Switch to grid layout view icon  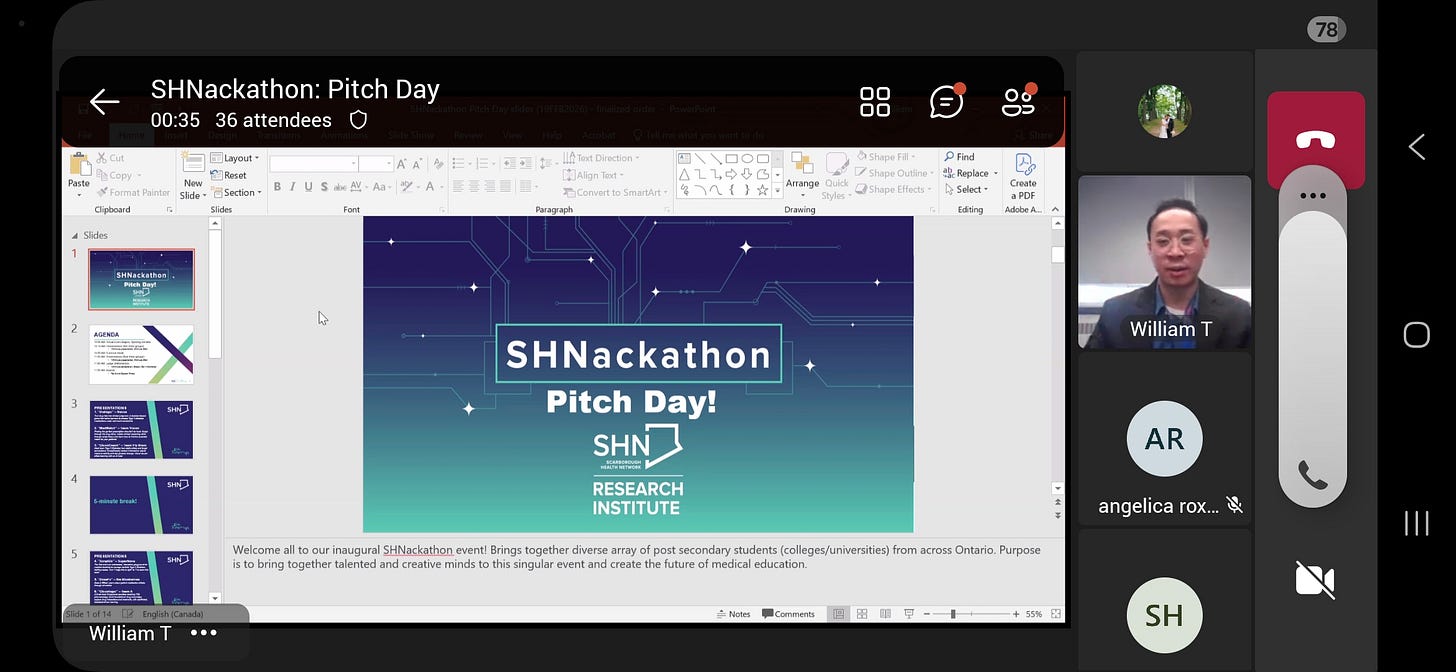(875, 101)
